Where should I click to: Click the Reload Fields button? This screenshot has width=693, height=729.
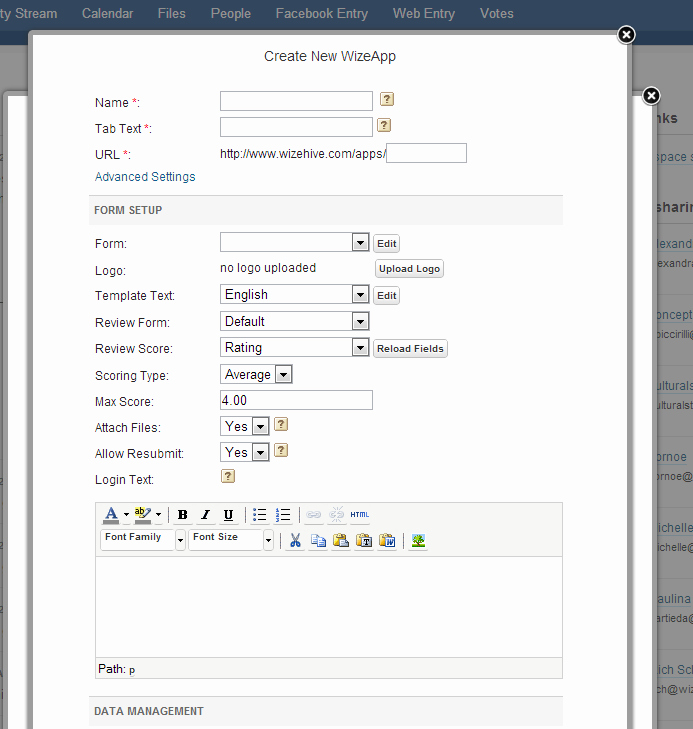pyautogui.click(x=410, y=349)
